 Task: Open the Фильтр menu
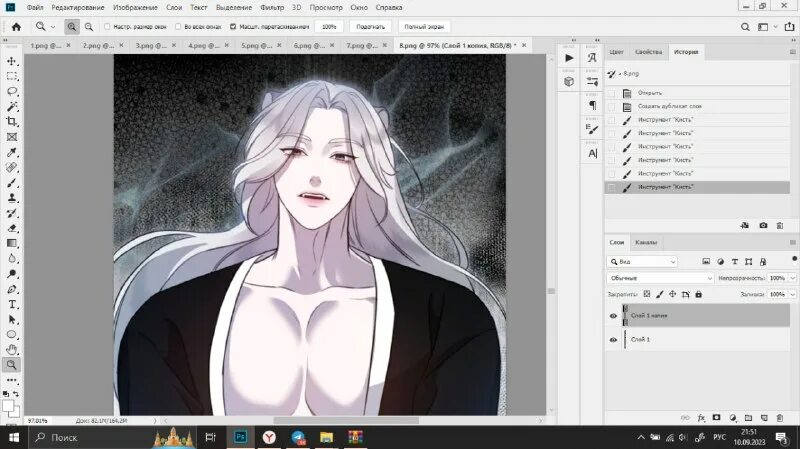pyautogui.click(x=272, y=8)
